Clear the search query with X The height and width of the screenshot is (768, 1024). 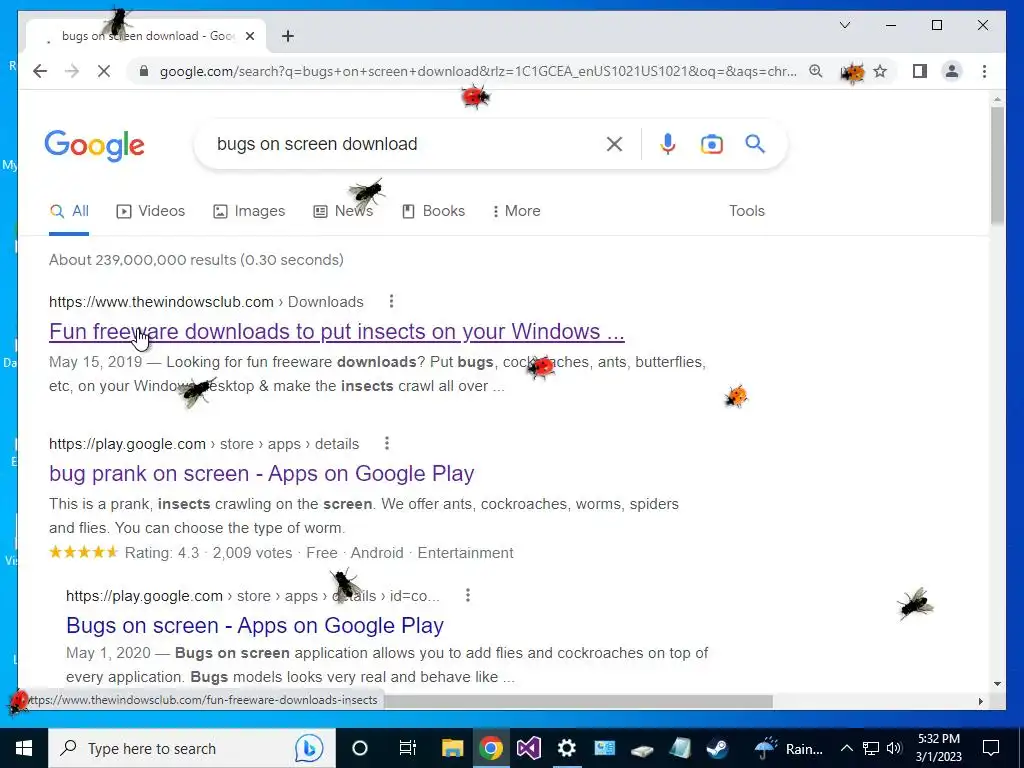coord(614,144)
